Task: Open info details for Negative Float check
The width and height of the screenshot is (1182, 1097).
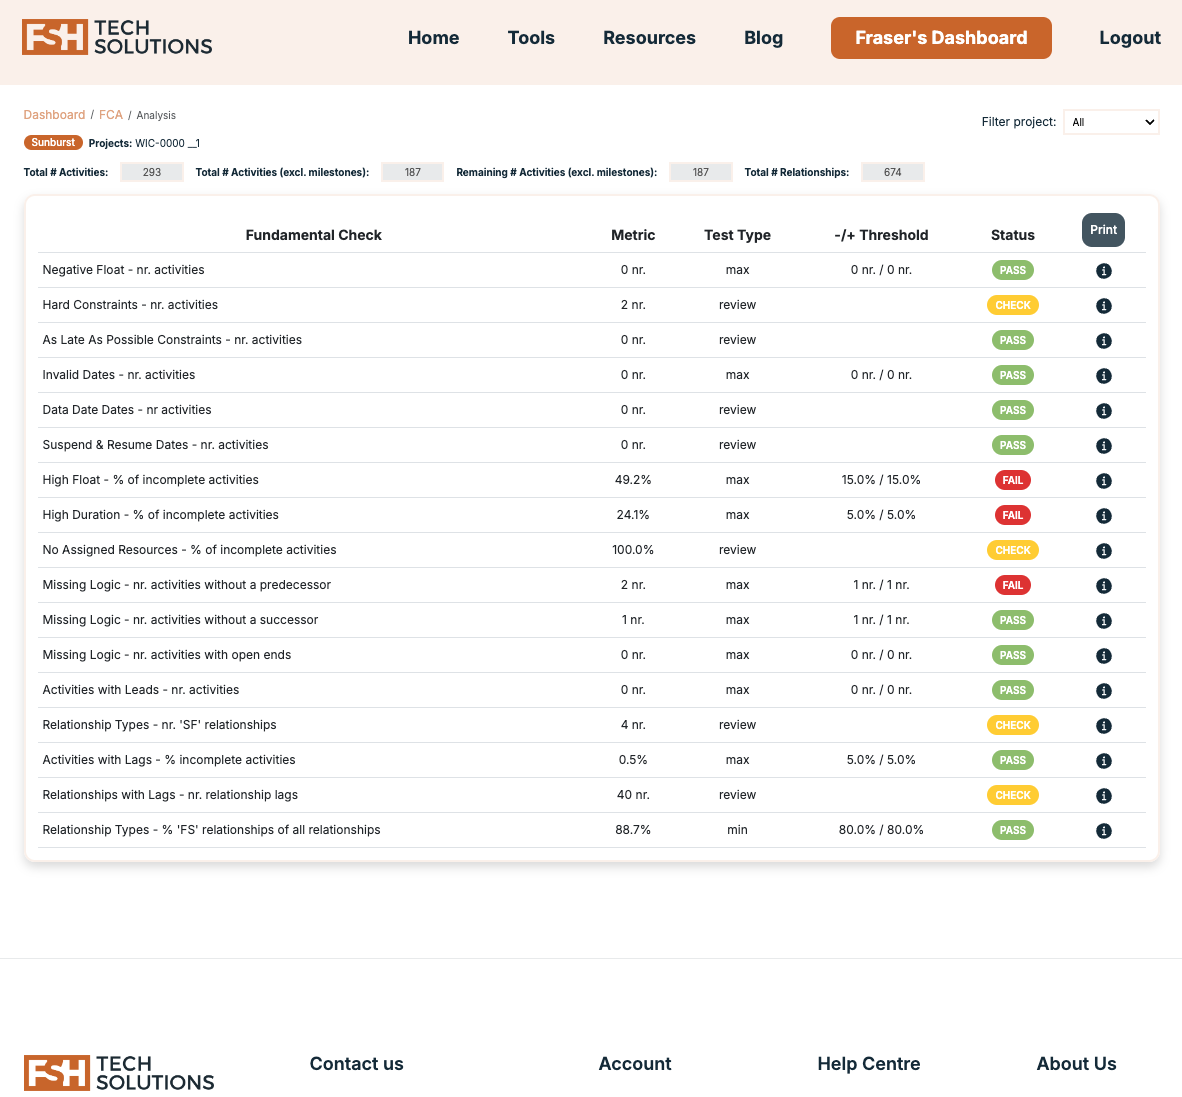Action: [x=1104, y=270]
